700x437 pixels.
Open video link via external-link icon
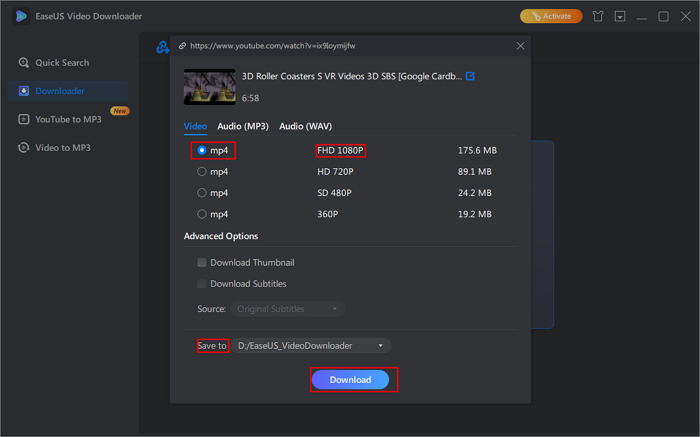click(470, 77)
